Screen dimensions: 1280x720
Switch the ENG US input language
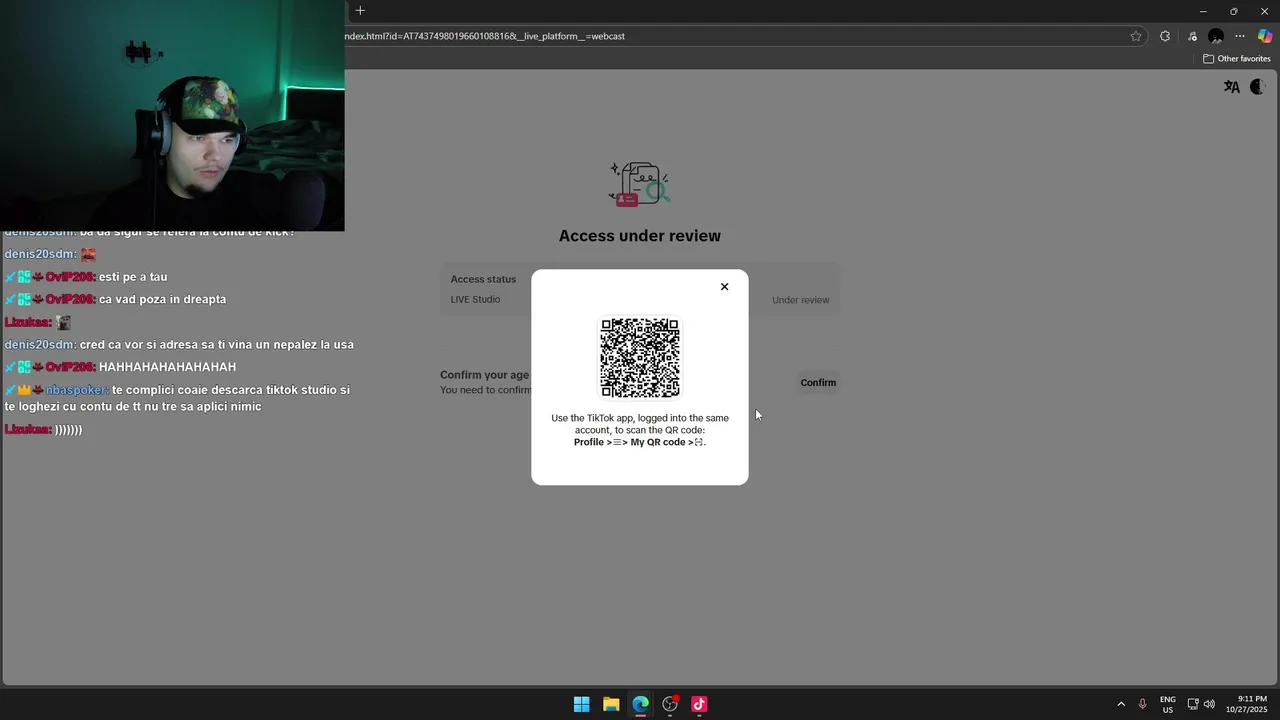[1168, 704]
